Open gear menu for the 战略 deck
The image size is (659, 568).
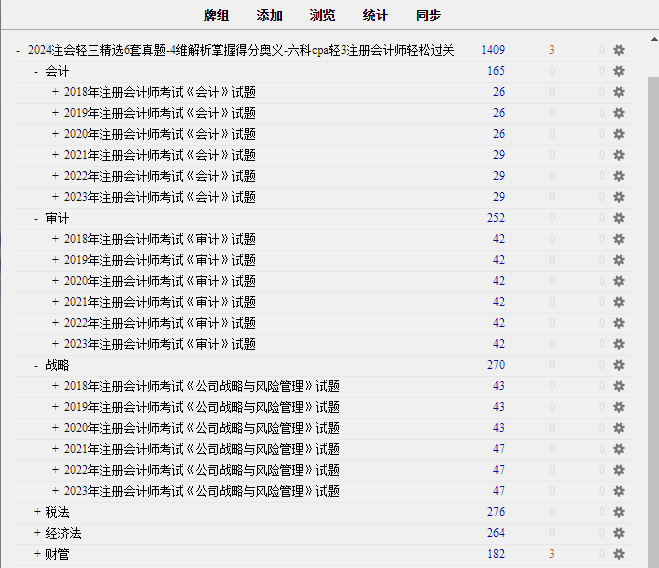click(x=619, y=365)
